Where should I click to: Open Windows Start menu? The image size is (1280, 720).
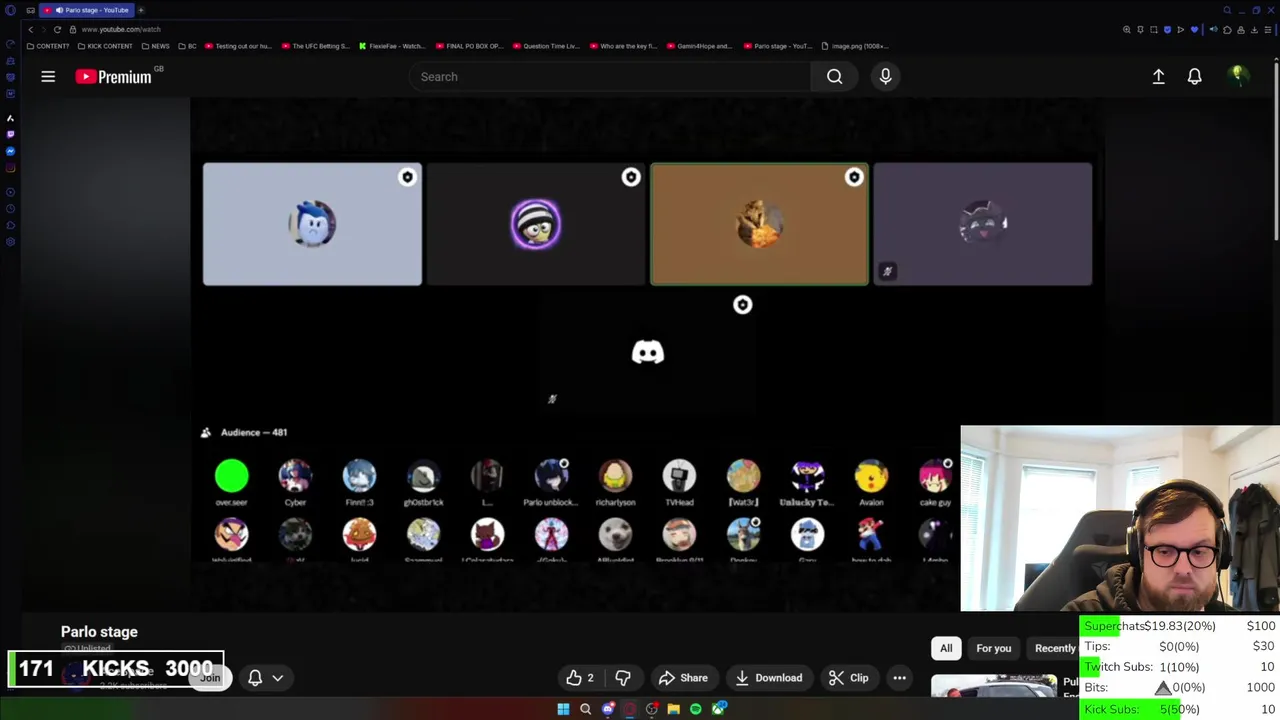tap(563, 709)
